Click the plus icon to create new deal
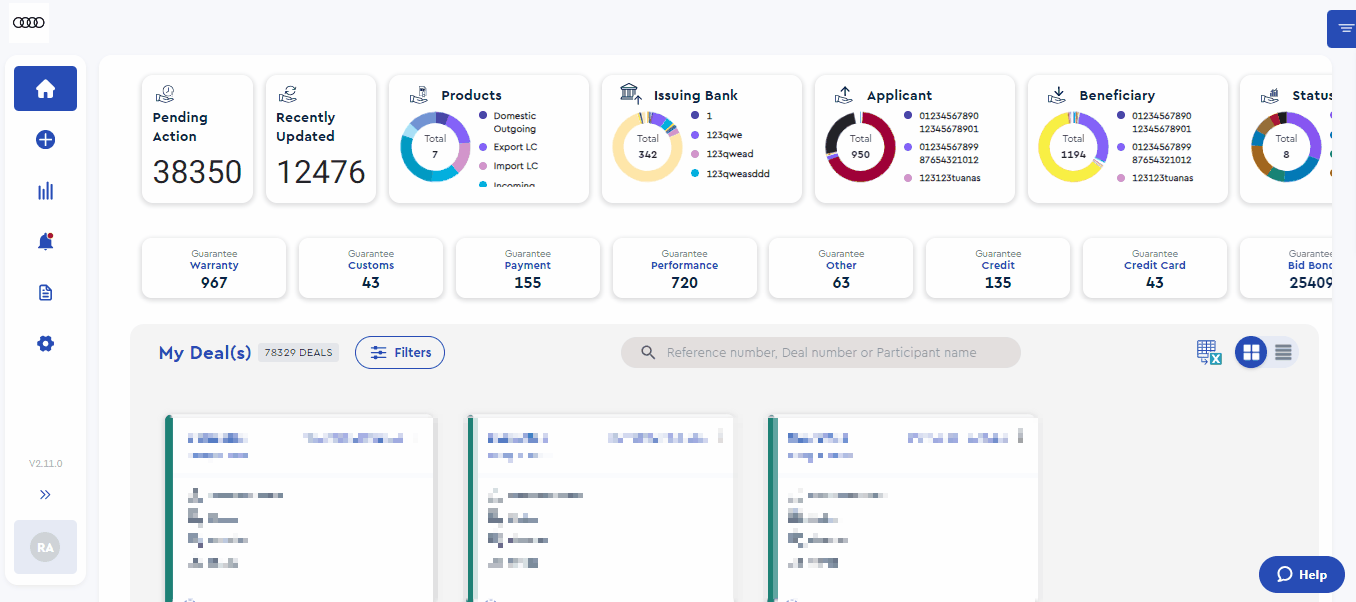This screenshot has width=1356, height=602. tap(45, 140)
